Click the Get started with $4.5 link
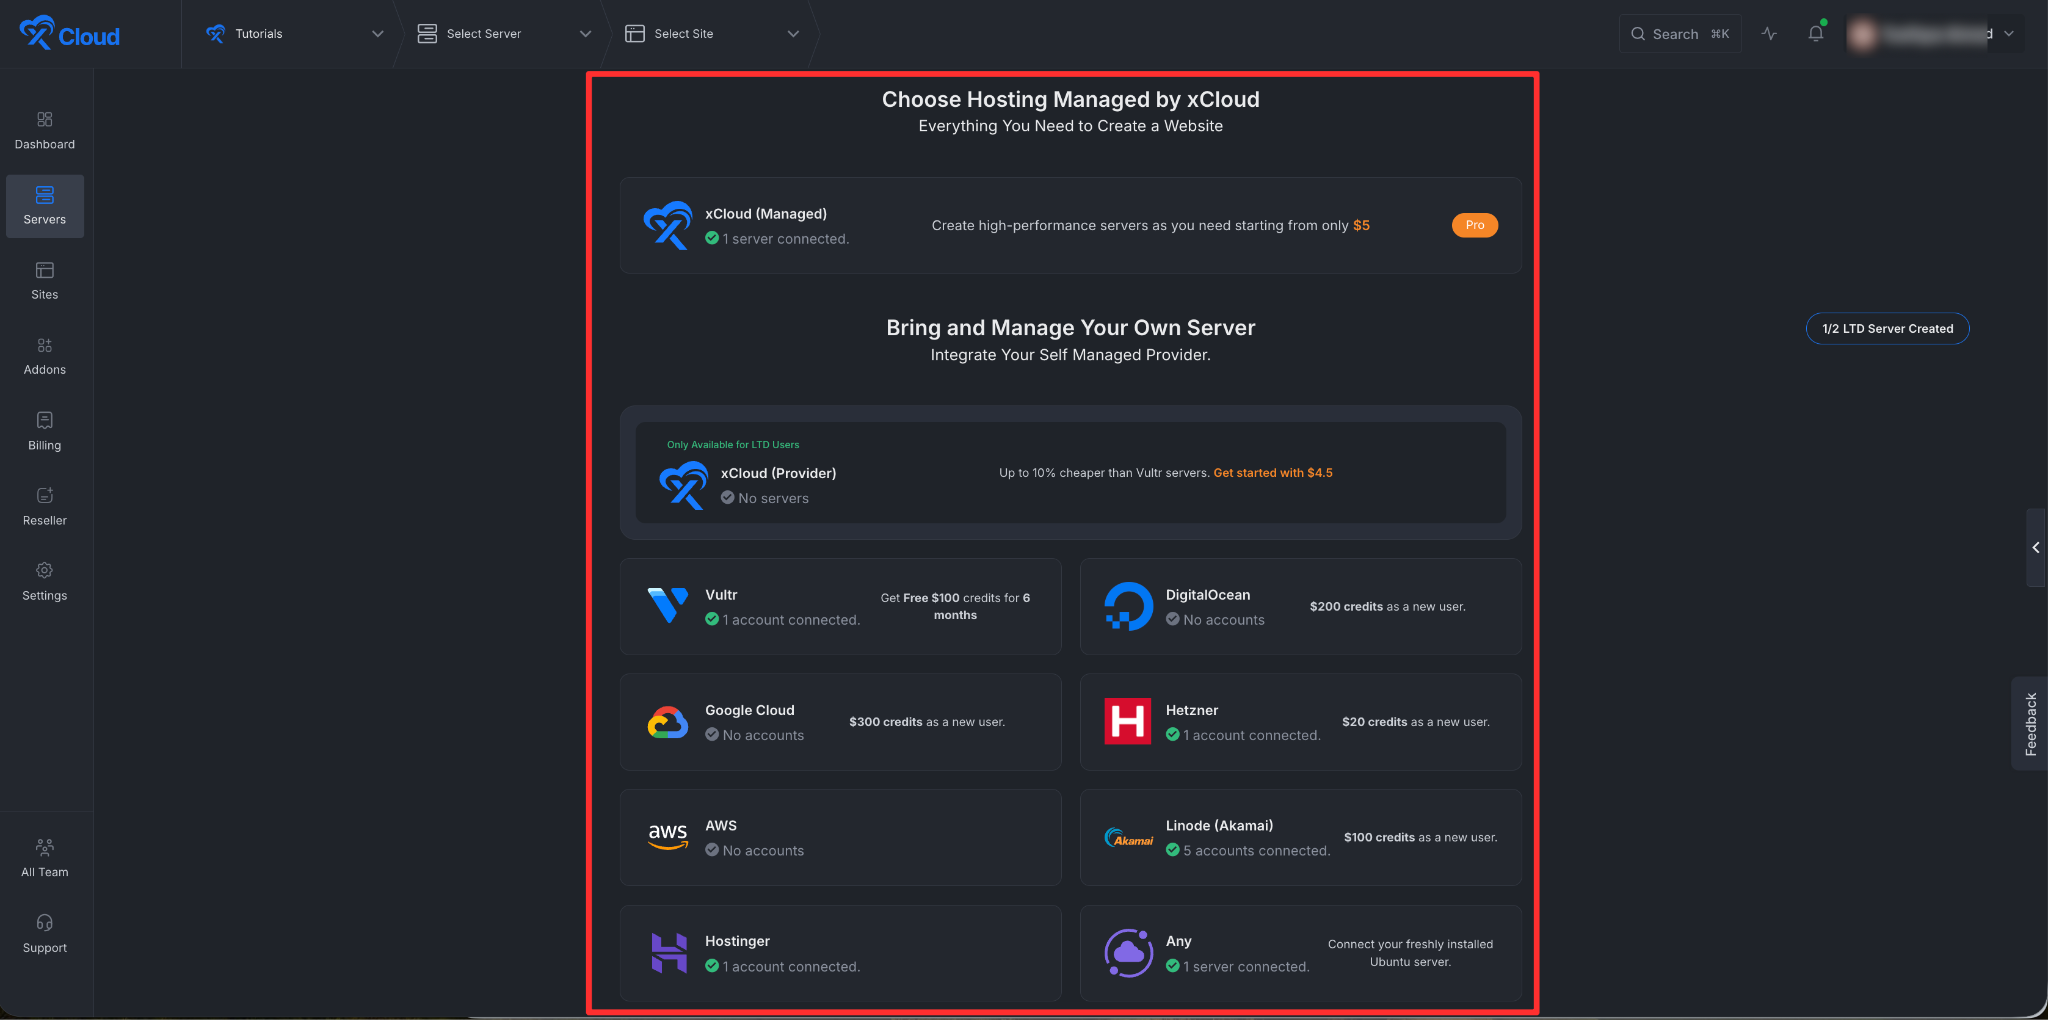The image size is (2048, 1020). [x=1272, y=473]
